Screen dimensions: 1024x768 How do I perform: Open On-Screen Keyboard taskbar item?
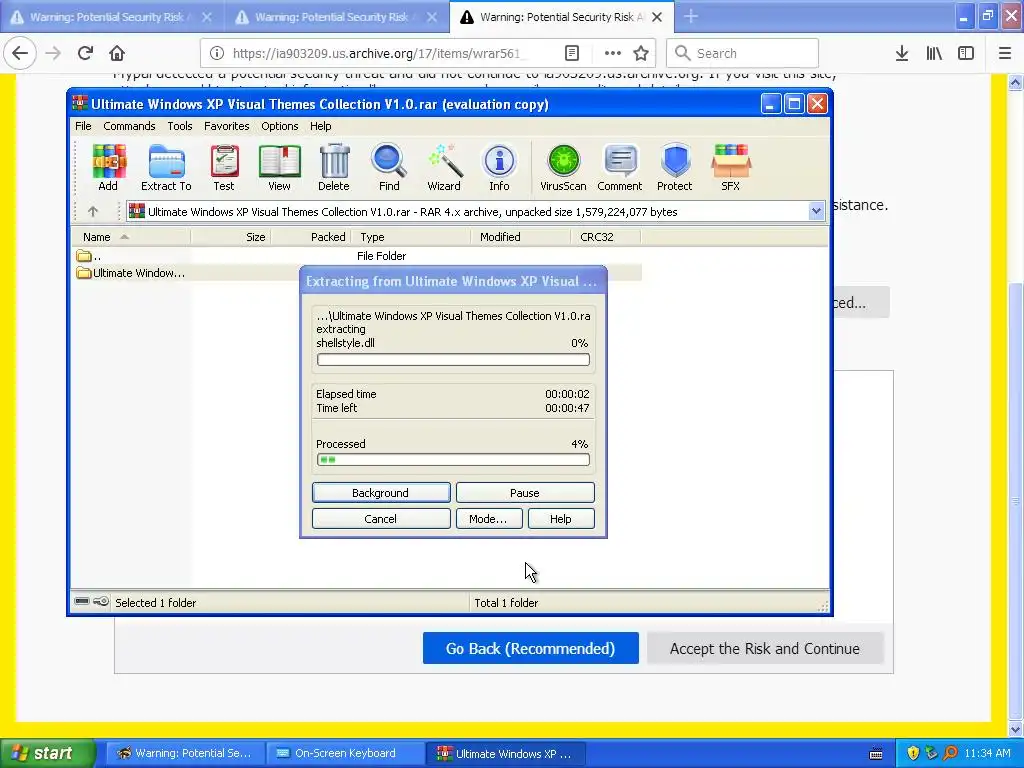click(345, 753)
